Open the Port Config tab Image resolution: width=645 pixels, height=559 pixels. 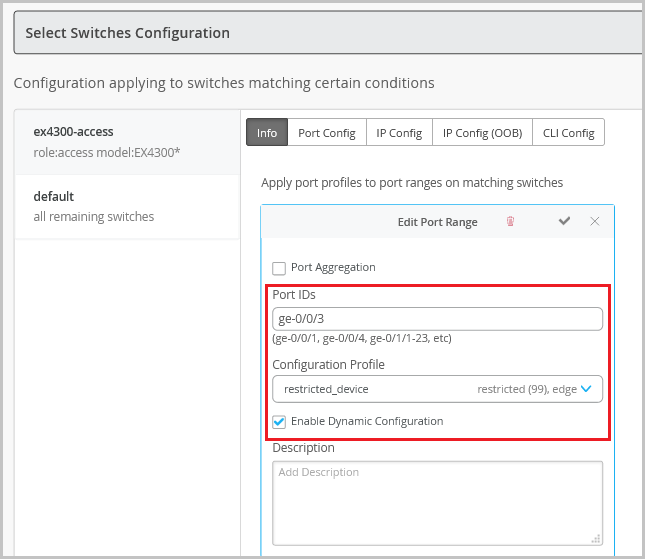(327, 133)
